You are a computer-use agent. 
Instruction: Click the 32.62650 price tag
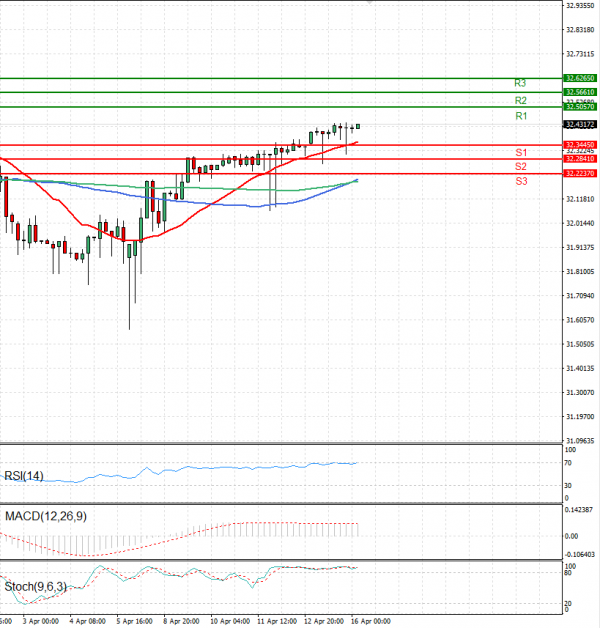coord(580,78)
